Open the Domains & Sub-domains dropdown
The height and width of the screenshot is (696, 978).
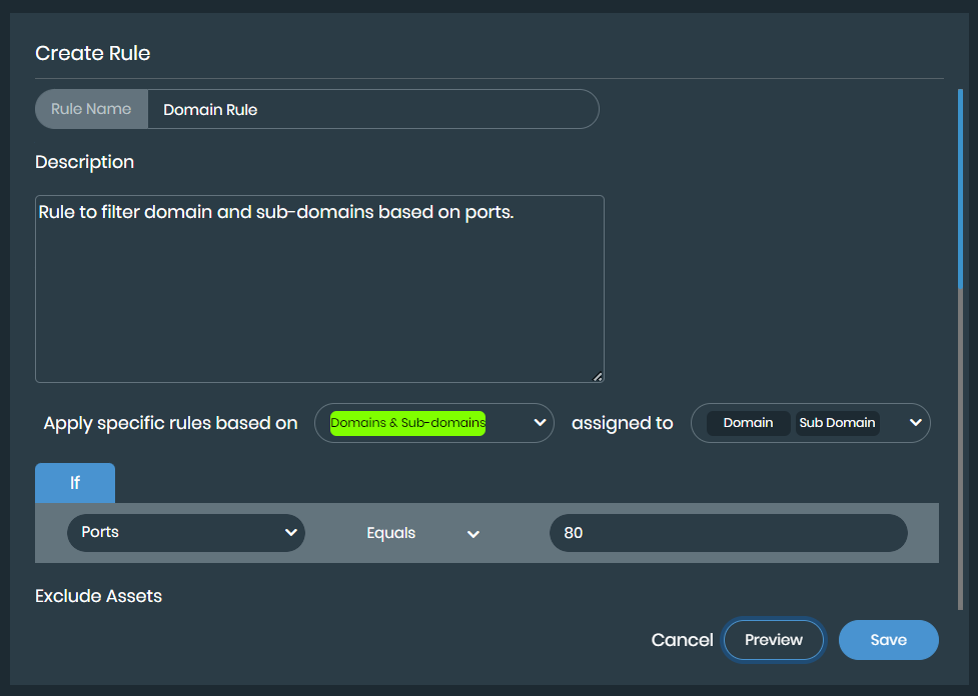(x=434, y=423)
